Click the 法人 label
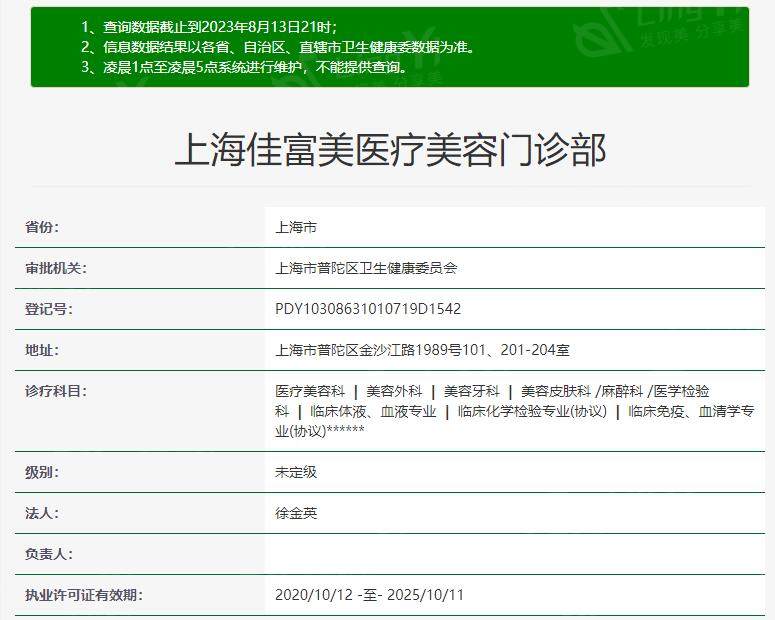Image resolution: width=775 pixels, height=620 pixels. tap(42, 513)
